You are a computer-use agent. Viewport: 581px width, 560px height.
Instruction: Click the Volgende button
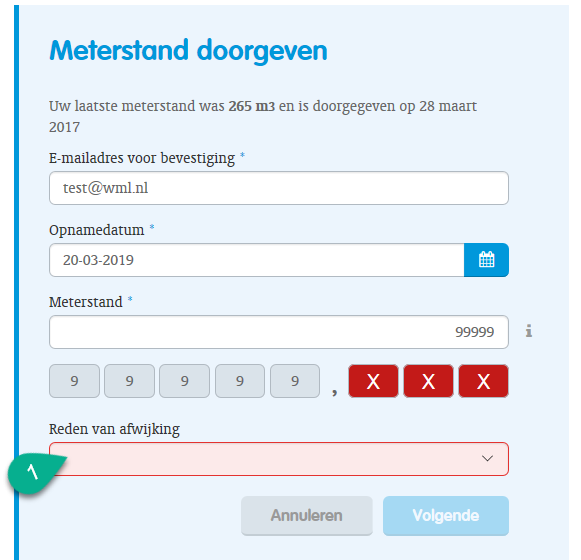pyautogui.click(x=446, y=516)
